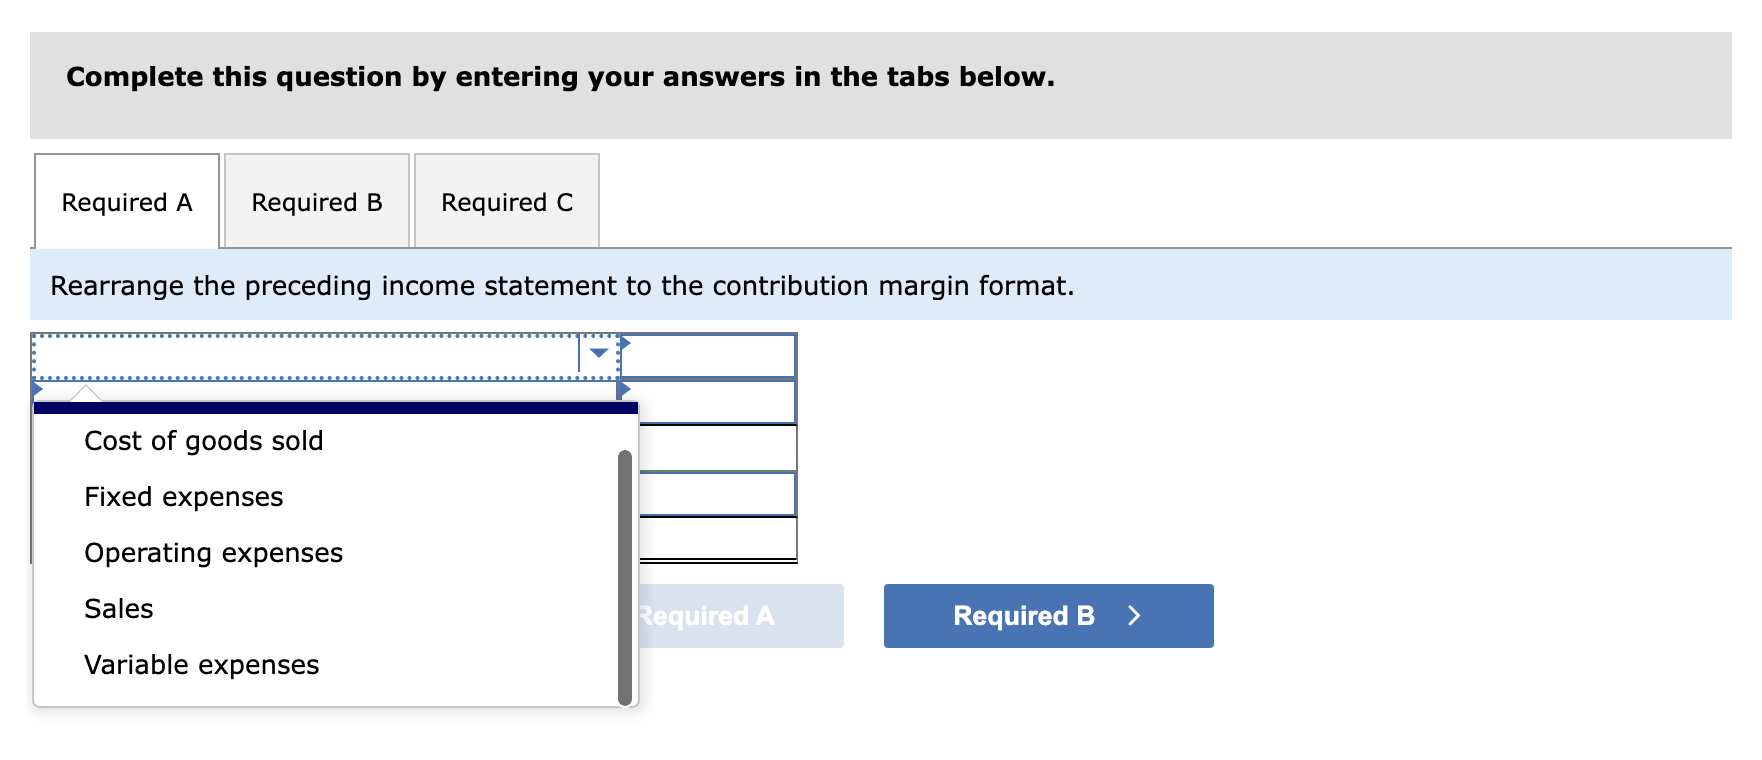Click the blue Required B navigation button label
This screenshot has height=760, width=1762.
click(x=1023, y=616)
